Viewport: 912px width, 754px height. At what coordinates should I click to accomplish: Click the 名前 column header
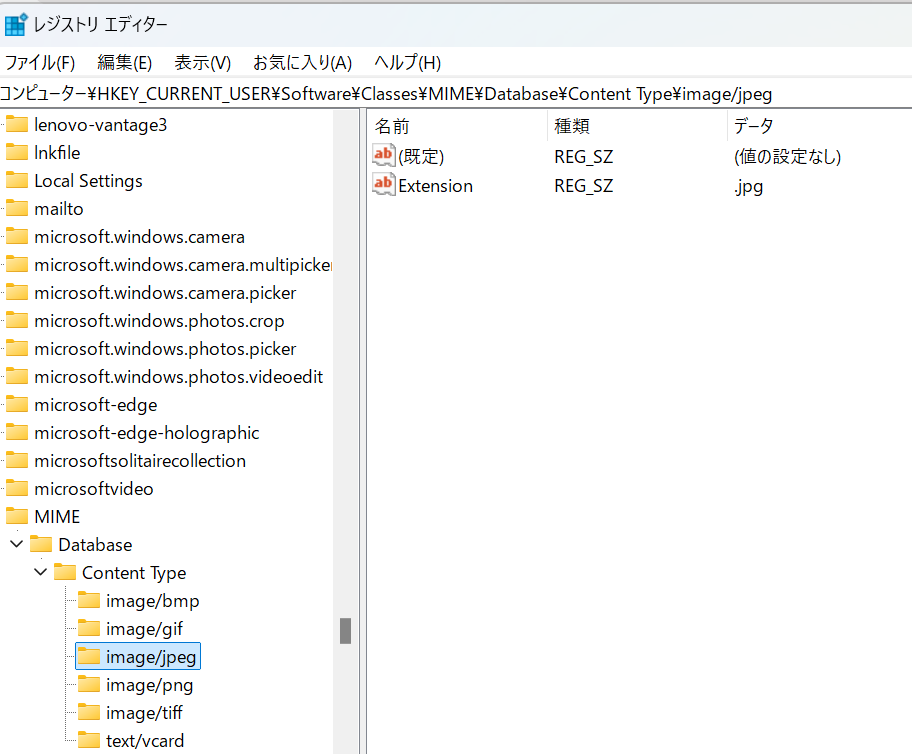pyautogui.click(x=457, y=126)
